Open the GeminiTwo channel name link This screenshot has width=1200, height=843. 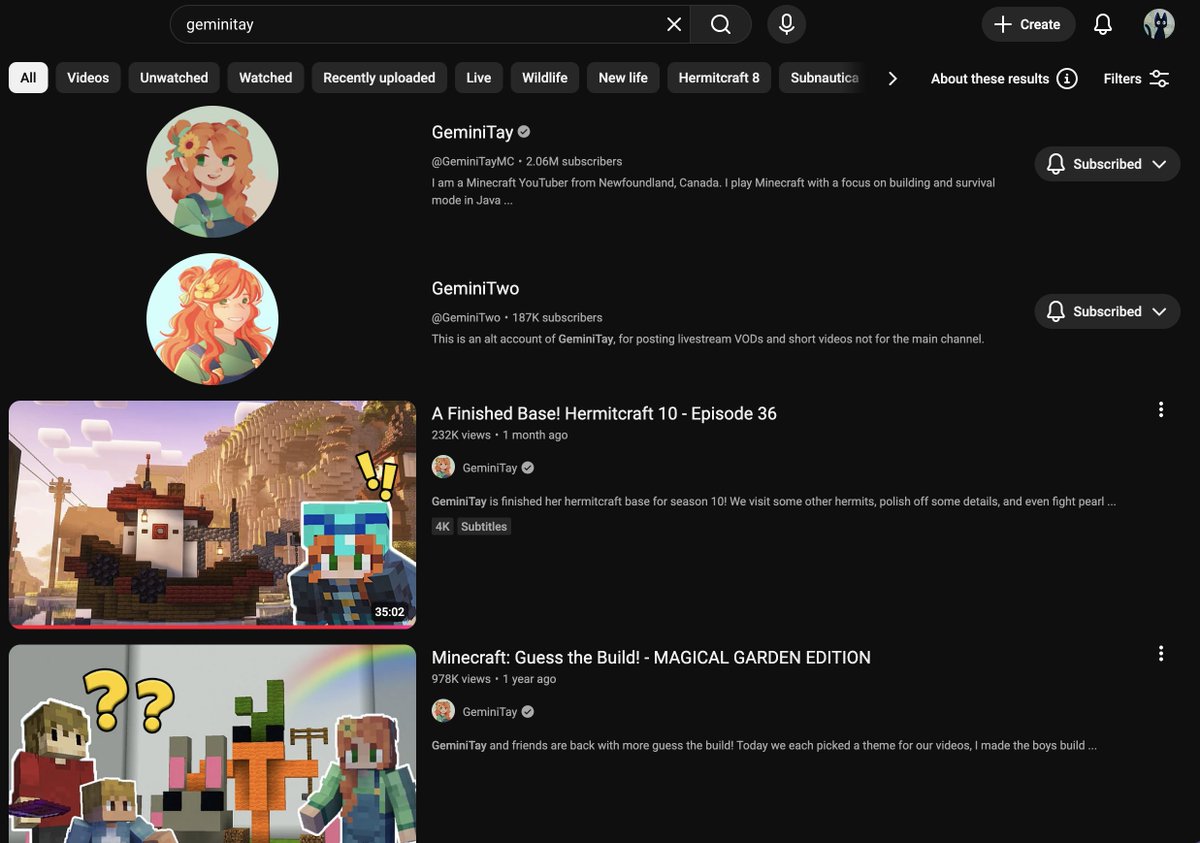pyautogui.click(x=475, y=288)
